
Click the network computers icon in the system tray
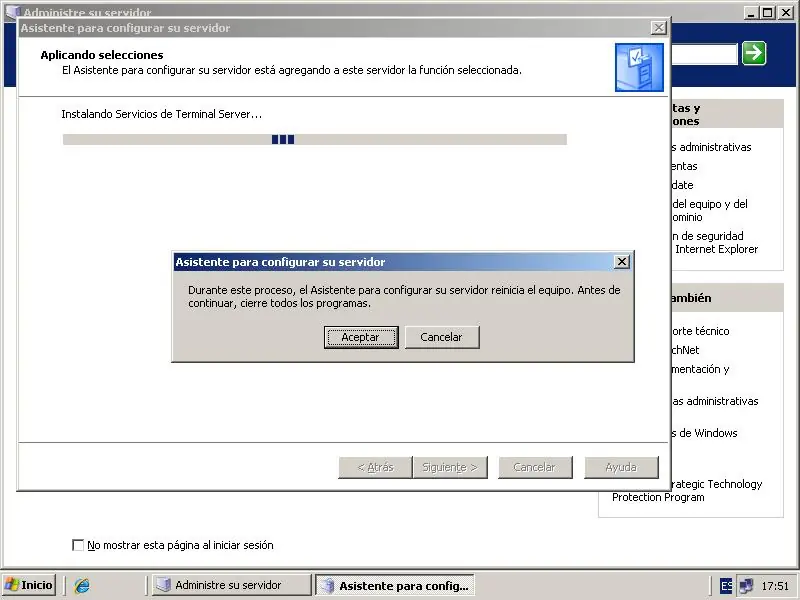point(746,585)
